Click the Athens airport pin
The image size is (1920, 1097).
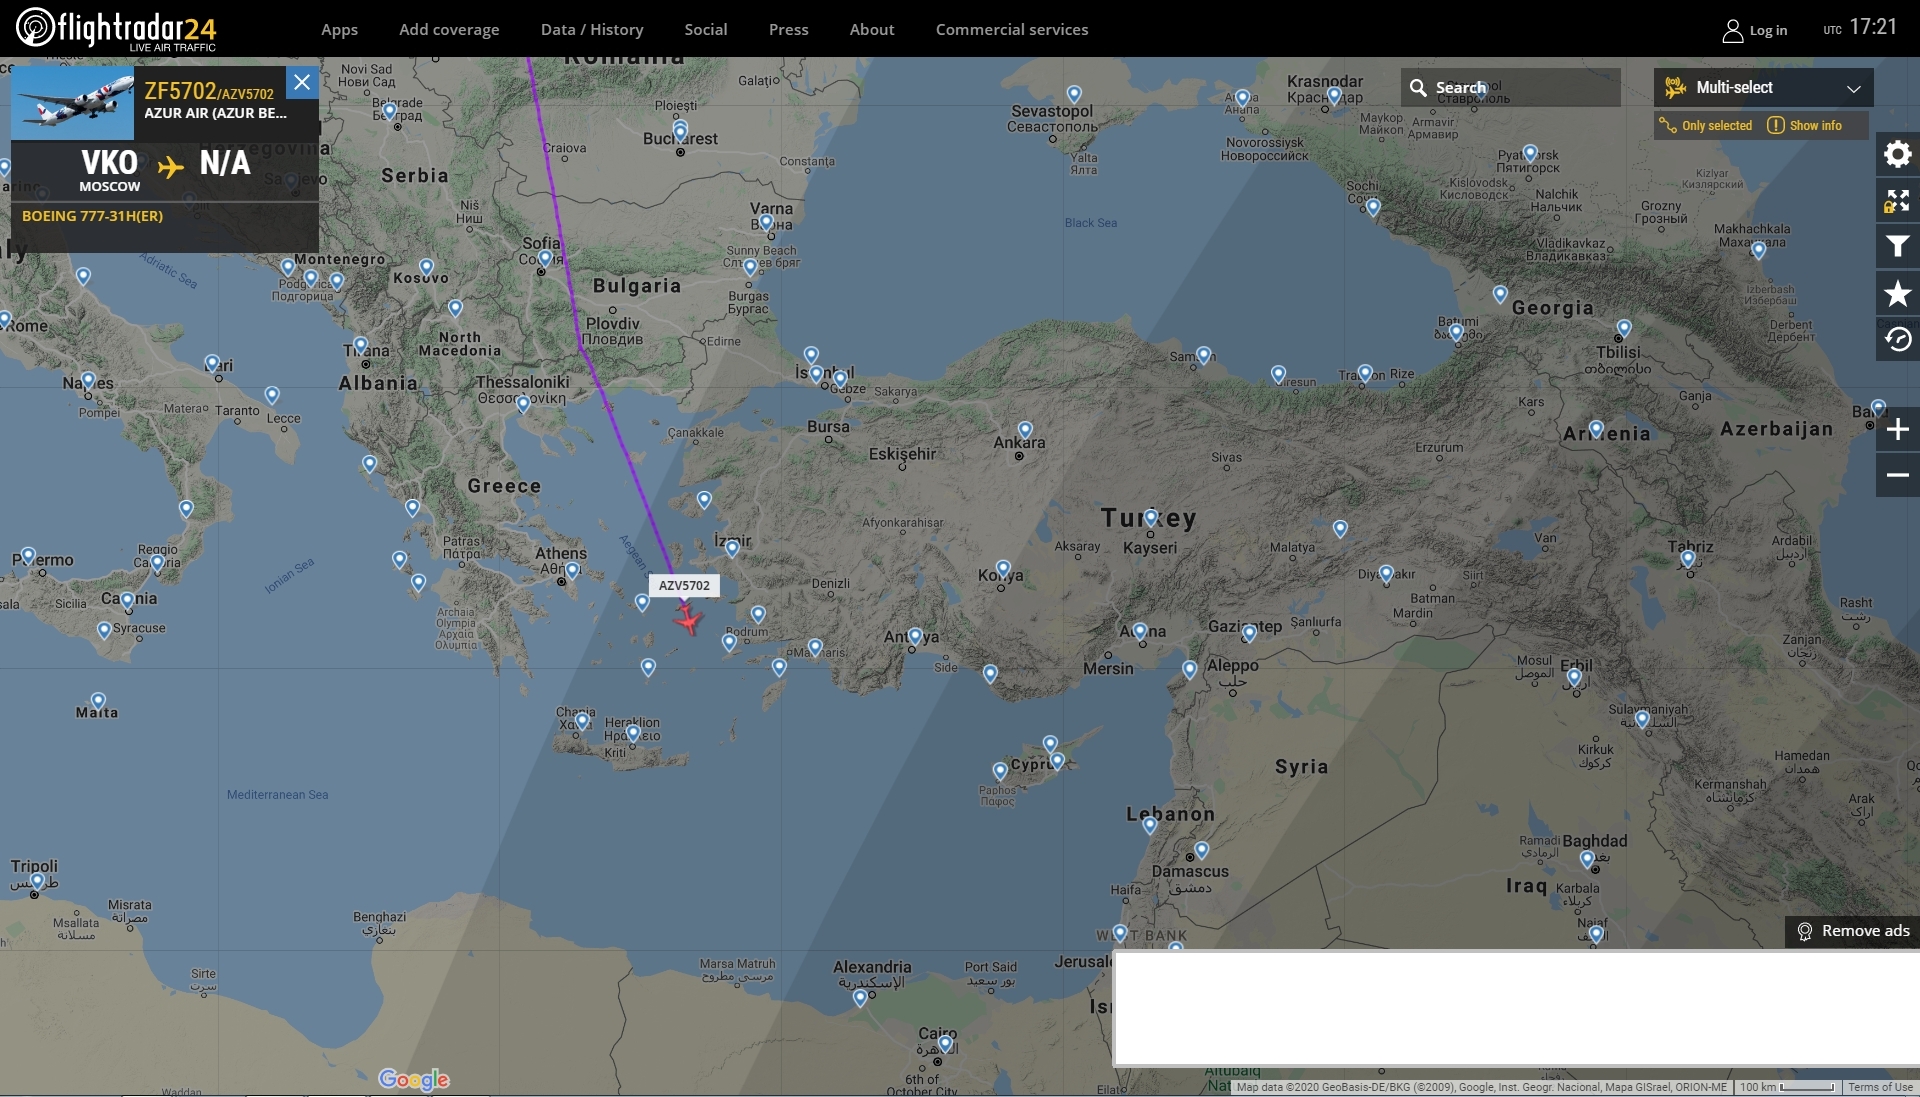[x=572, y=571]
